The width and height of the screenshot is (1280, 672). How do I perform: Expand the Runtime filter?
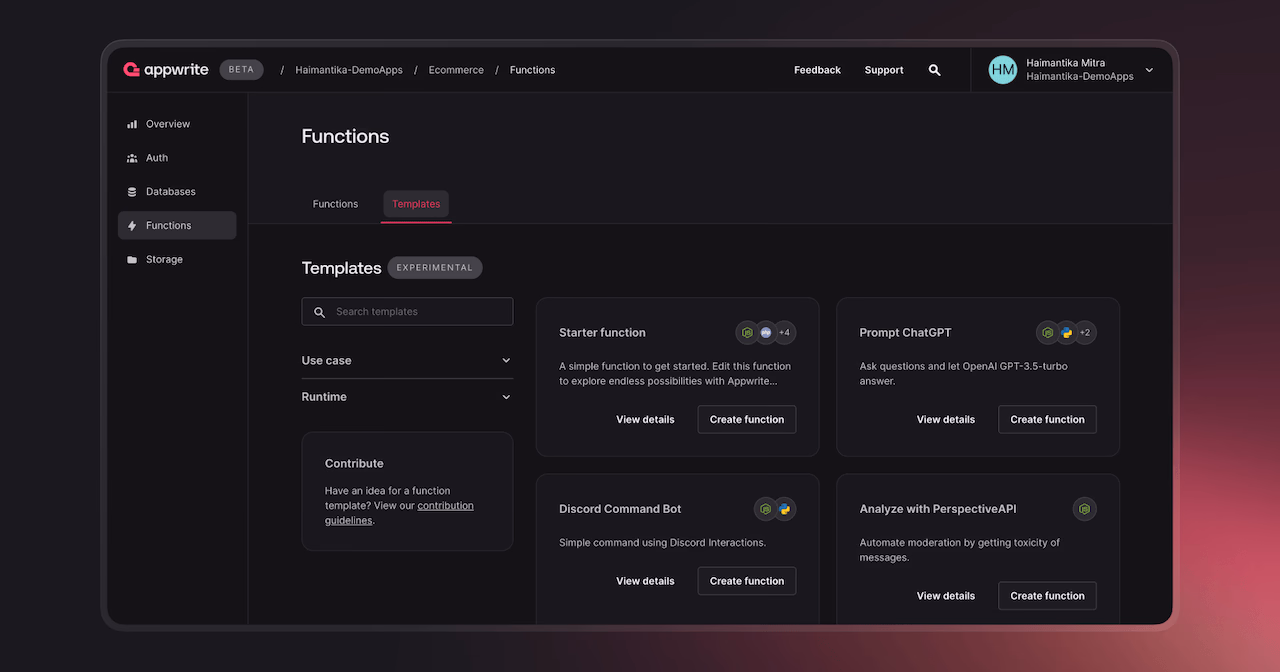[x=407, y=397]
